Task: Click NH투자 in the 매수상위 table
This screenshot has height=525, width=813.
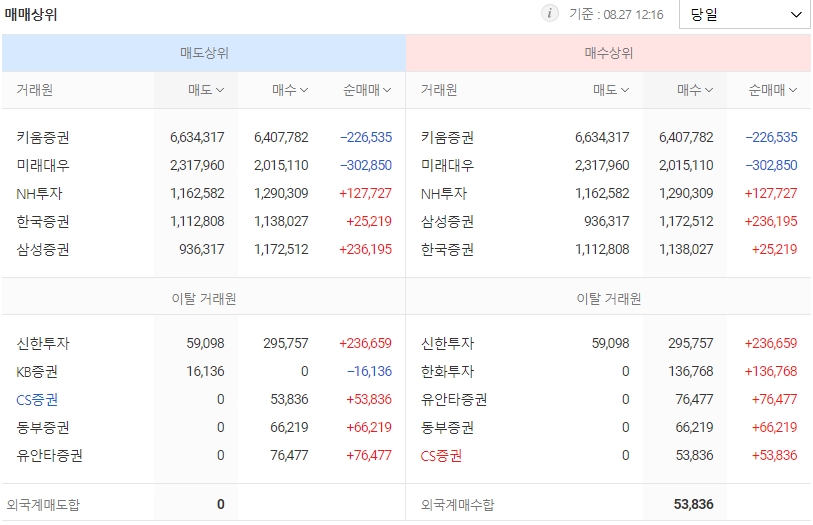Action: 444,193
